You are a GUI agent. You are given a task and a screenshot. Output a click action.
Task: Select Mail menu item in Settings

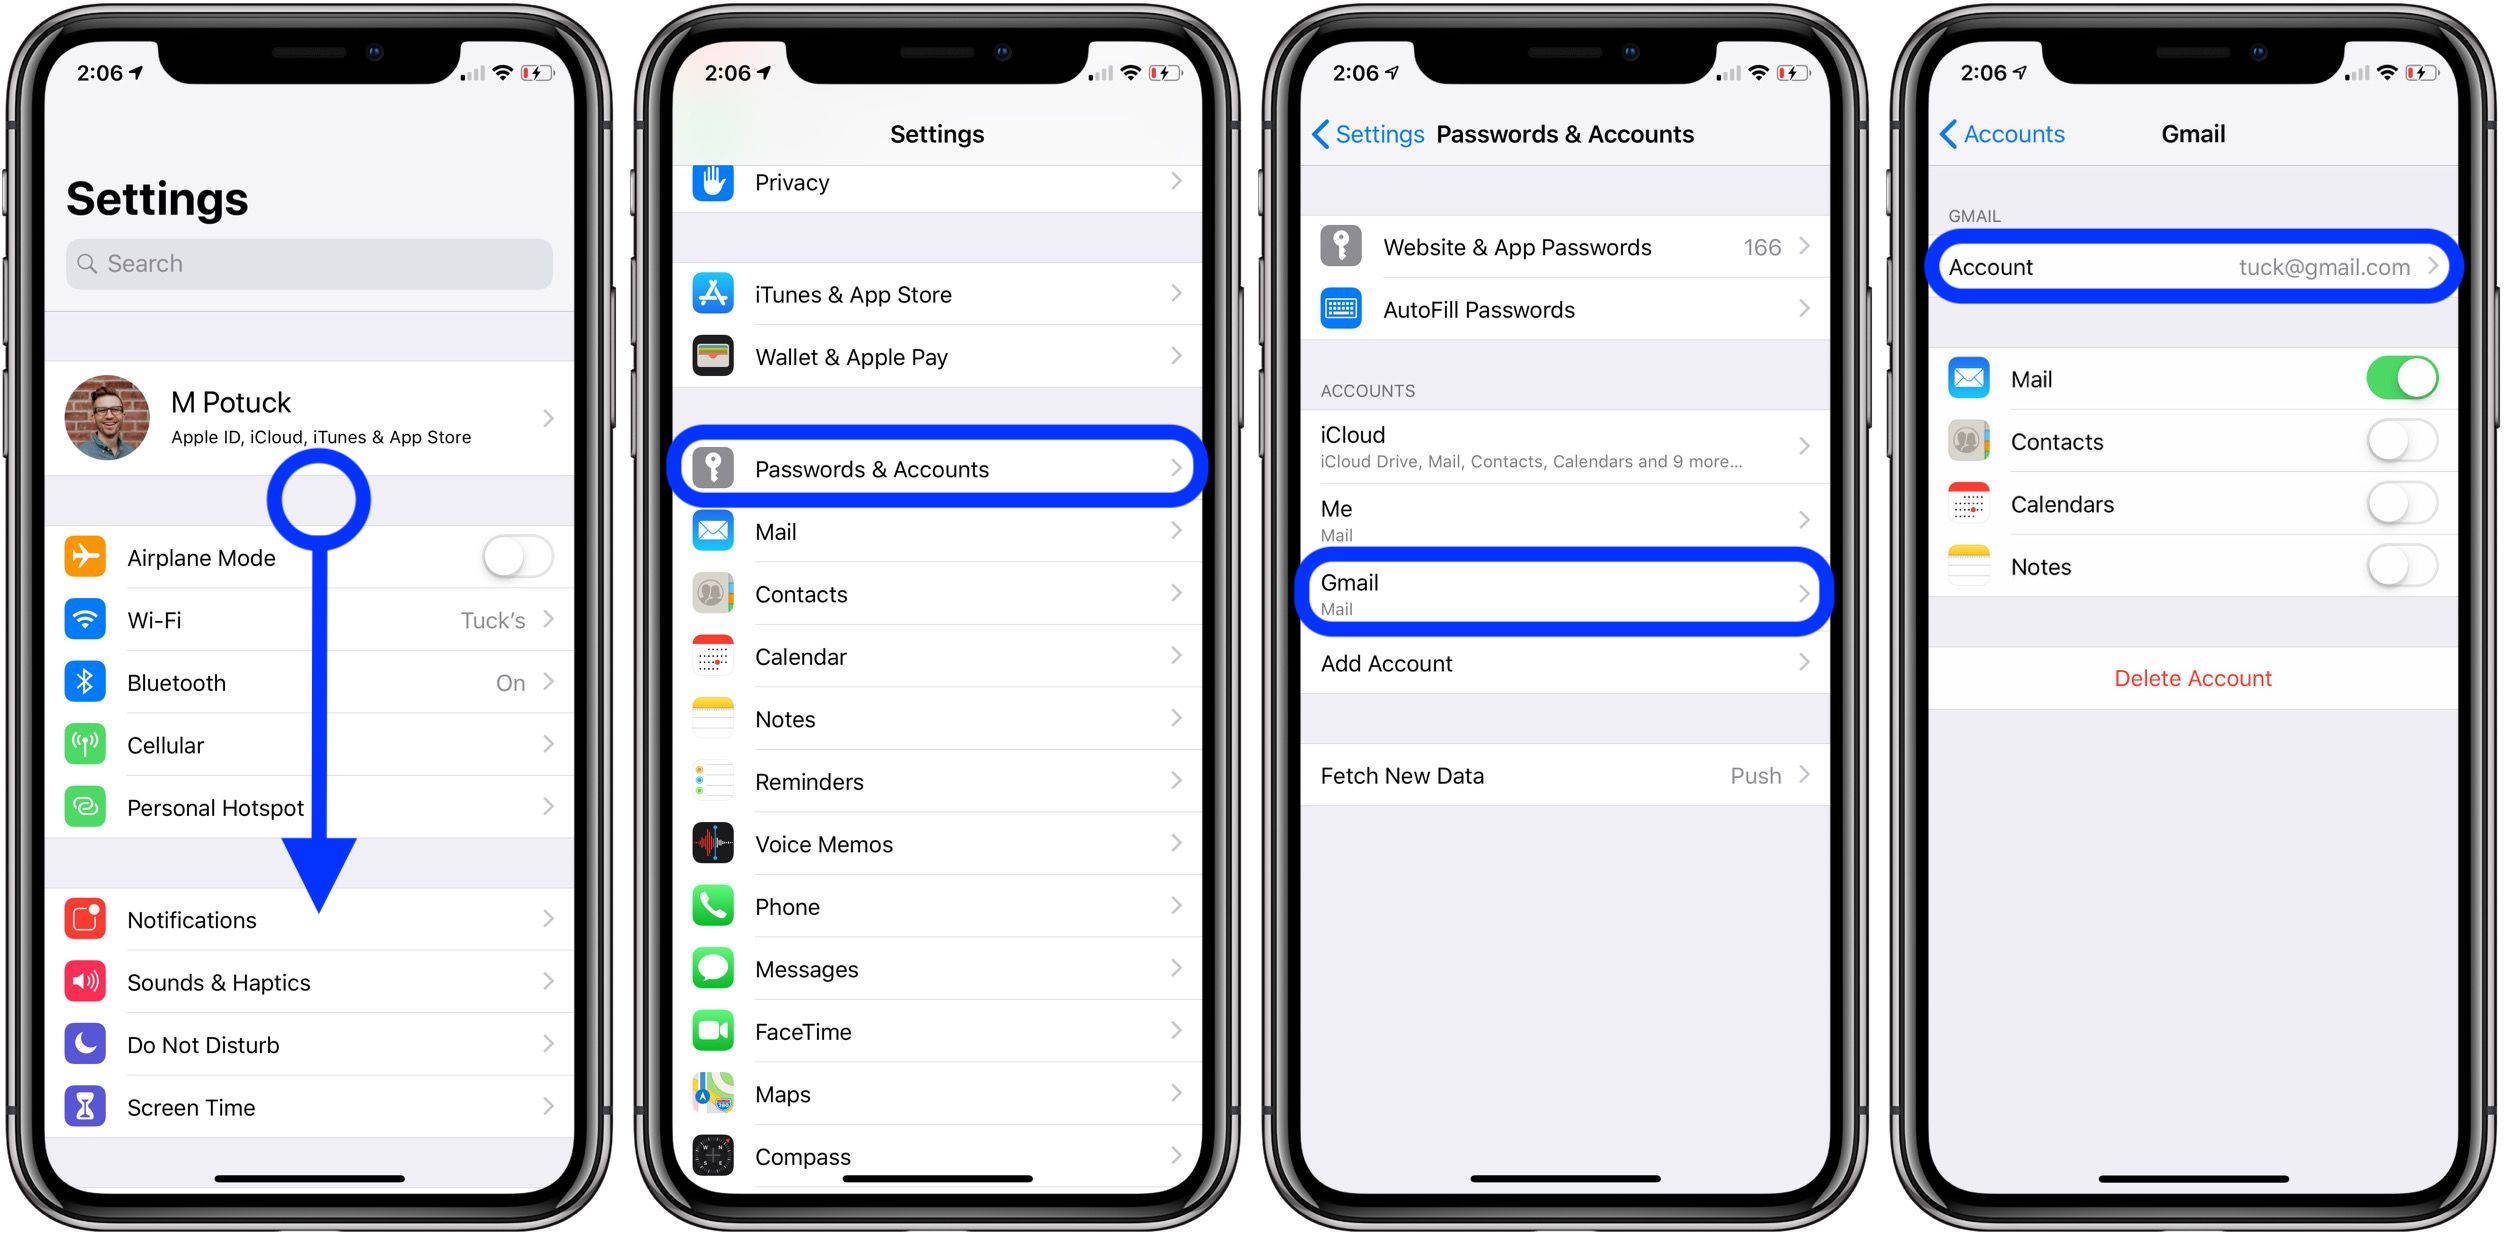pos(939,530)
